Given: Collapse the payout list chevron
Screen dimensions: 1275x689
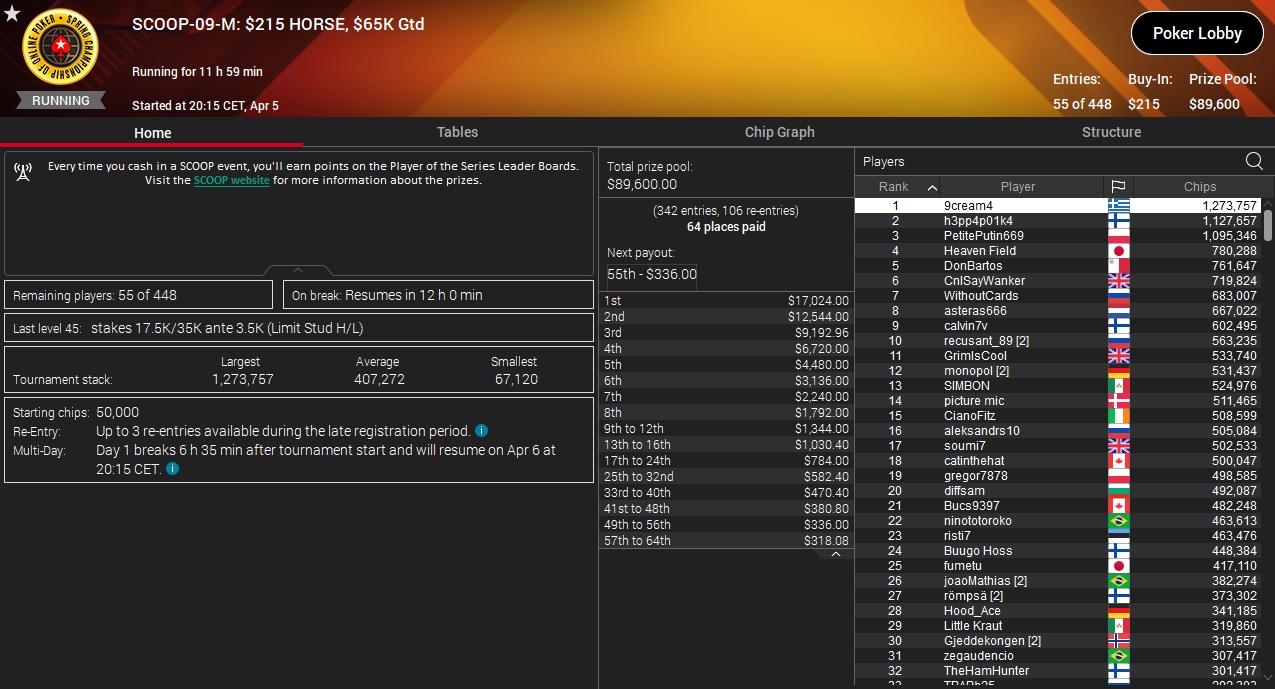Looking at the screenshot, I should click(x=836, y=554).
